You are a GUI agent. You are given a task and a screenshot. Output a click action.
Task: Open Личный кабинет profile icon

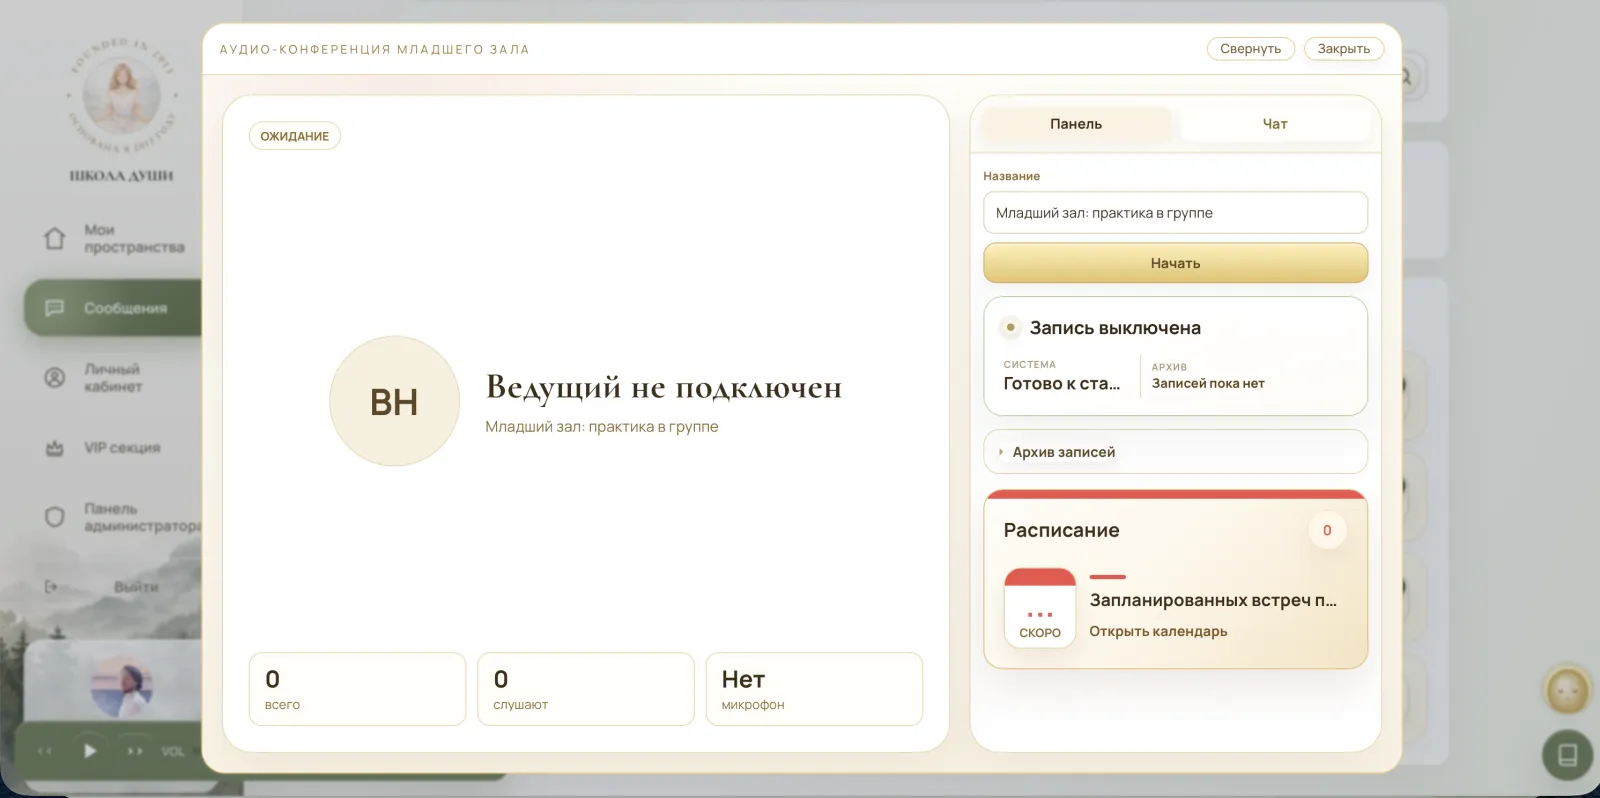click(55, 377)
